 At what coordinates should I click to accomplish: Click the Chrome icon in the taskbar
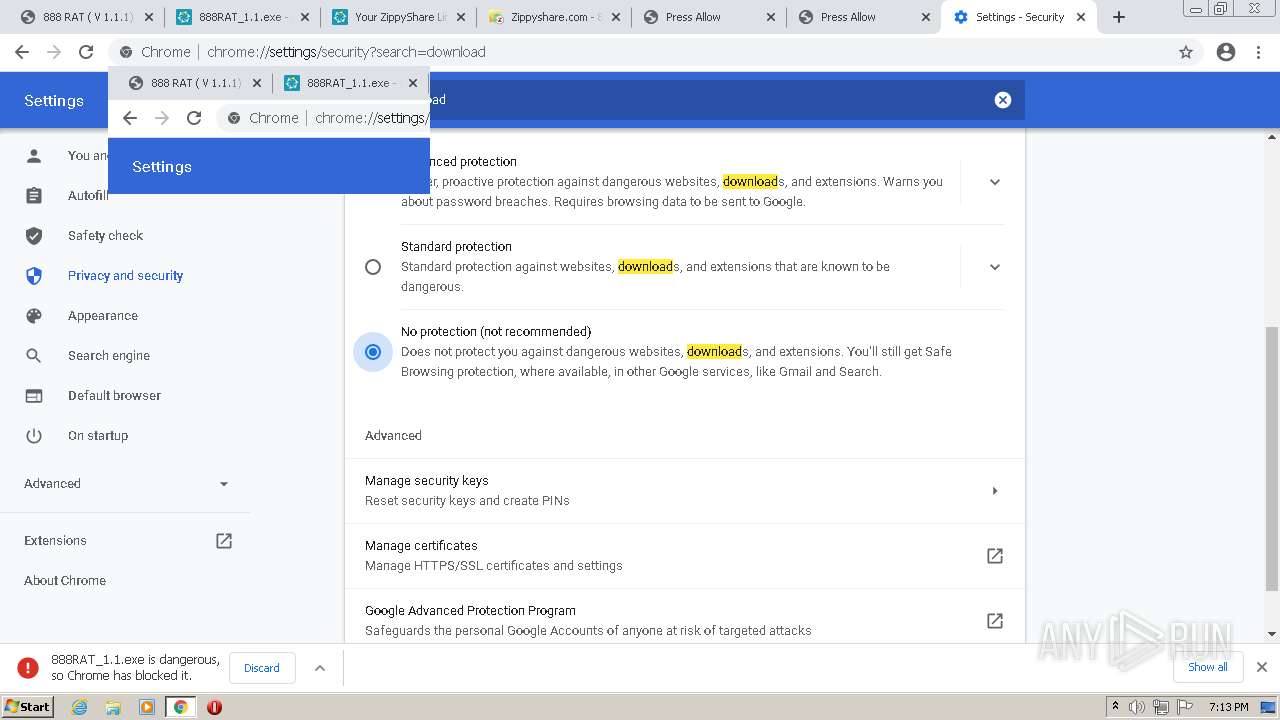(x=181, y=707)
